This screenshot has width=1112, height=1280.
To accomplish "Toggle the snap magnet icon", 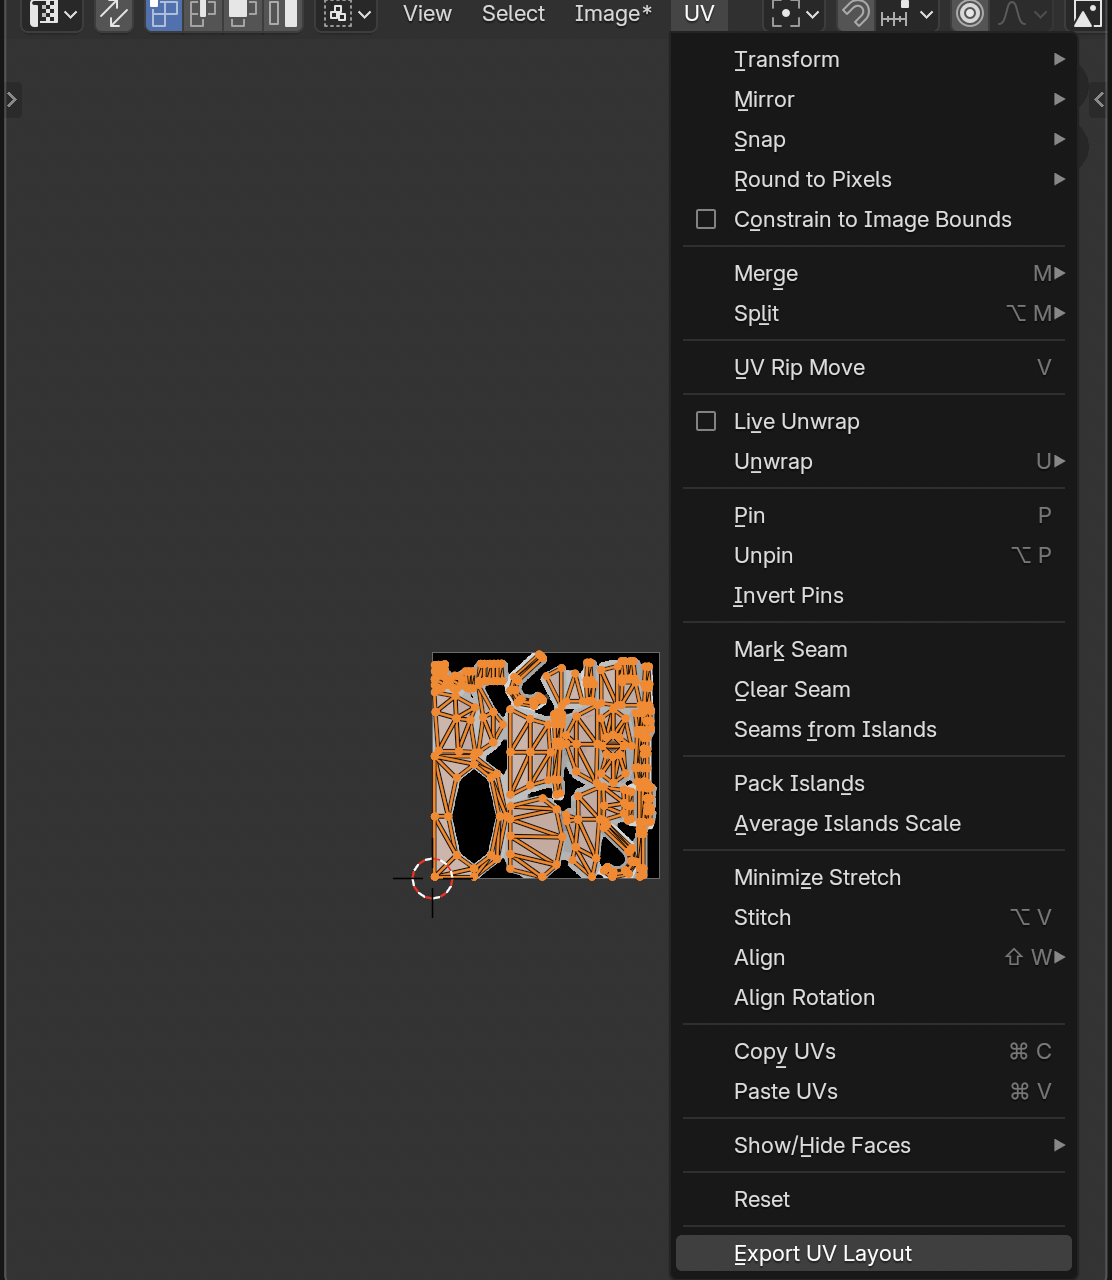I will [x=855, y=14].
